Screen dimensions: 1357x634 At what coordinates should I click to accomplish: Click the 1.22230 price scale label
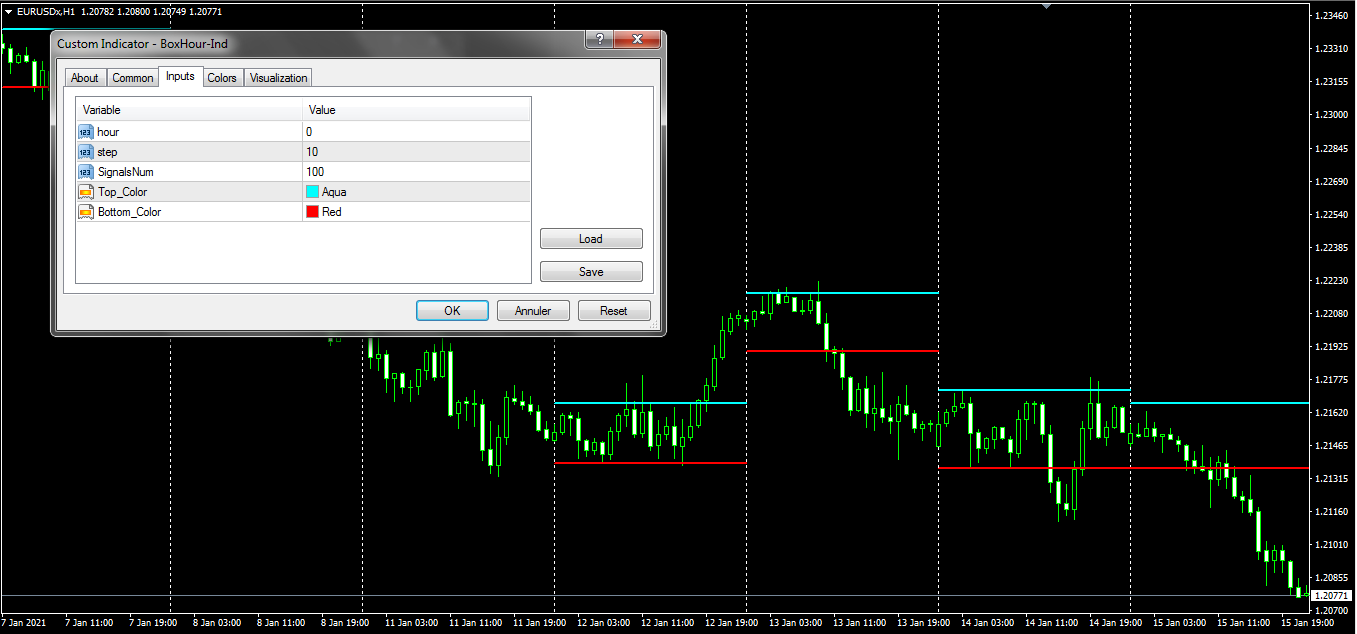(x=1332, y=280)
